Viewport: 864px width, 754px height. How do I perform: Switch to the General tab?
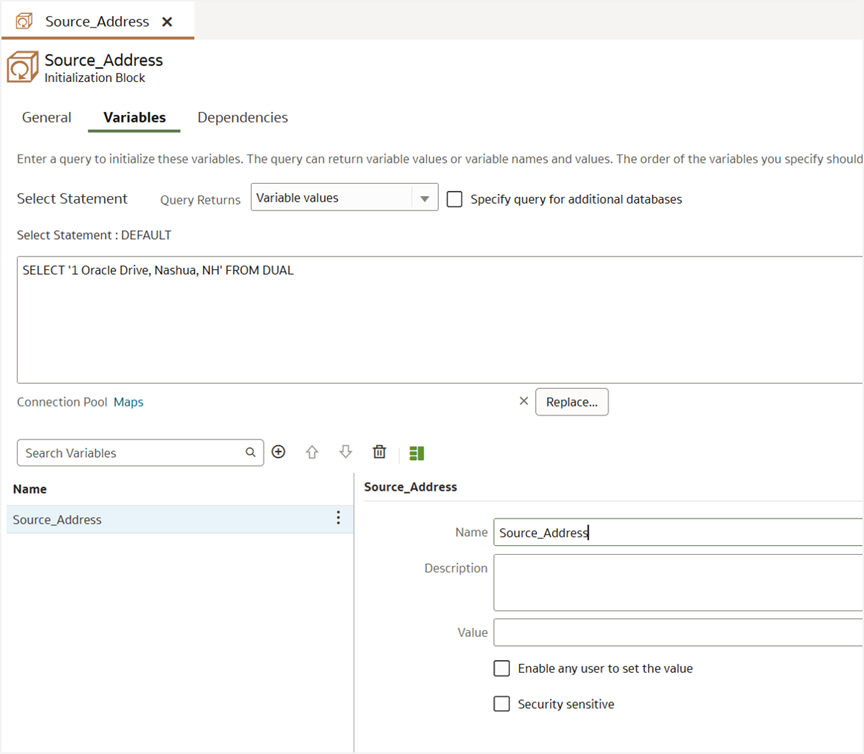(46, 117)
